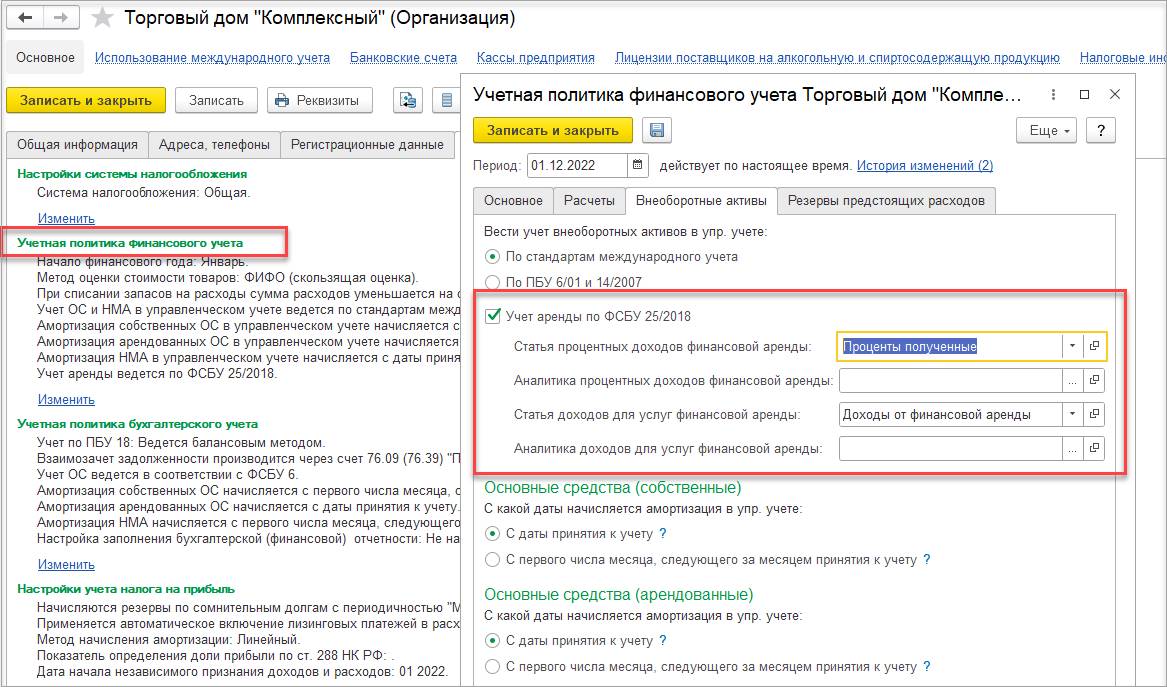Open Аналитика процентных доходов element icon
The width and height of the screenshot is (1167, 687).
pyautogui.click(x=1094, y=380)
